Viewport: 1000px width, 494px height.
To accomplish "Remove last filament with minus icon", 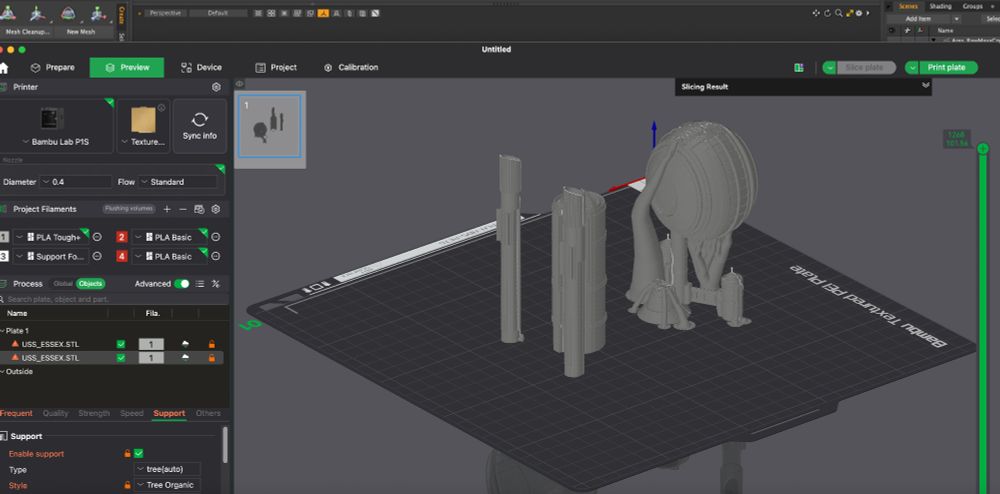I will tap(182, 209).
